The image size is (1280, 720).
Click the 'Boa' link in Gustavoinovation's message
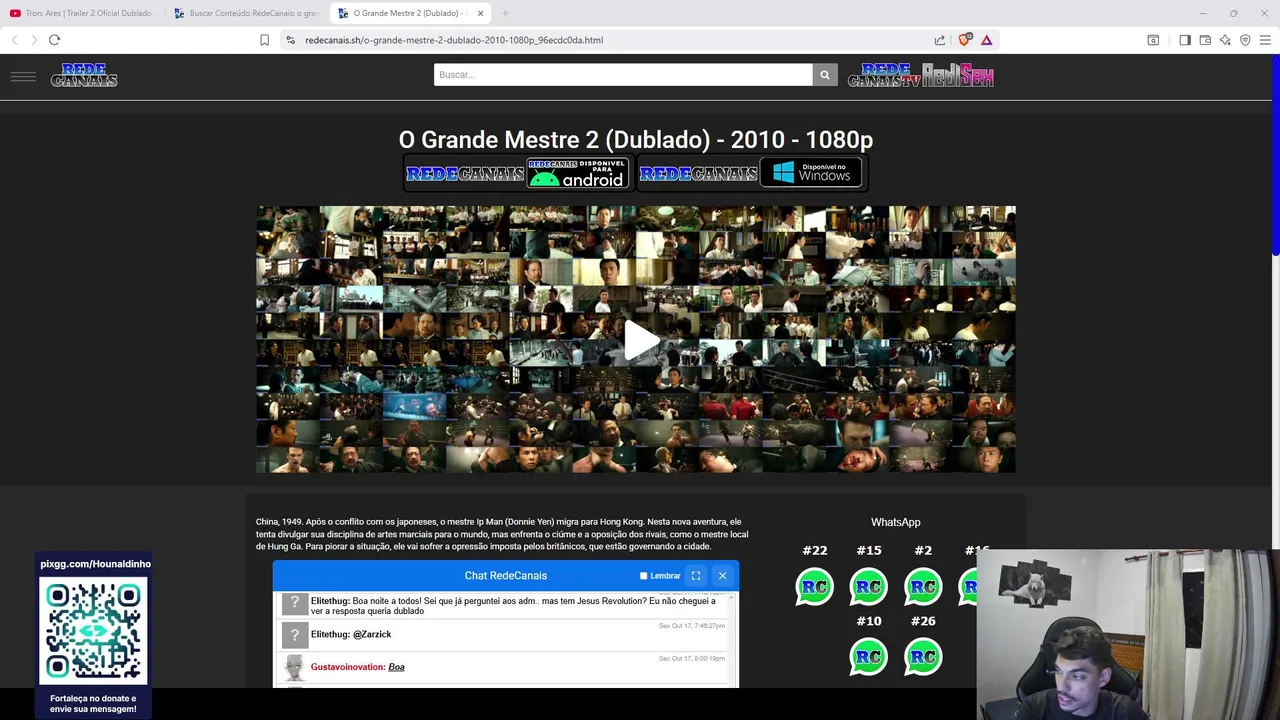click(x=396, y=667)
